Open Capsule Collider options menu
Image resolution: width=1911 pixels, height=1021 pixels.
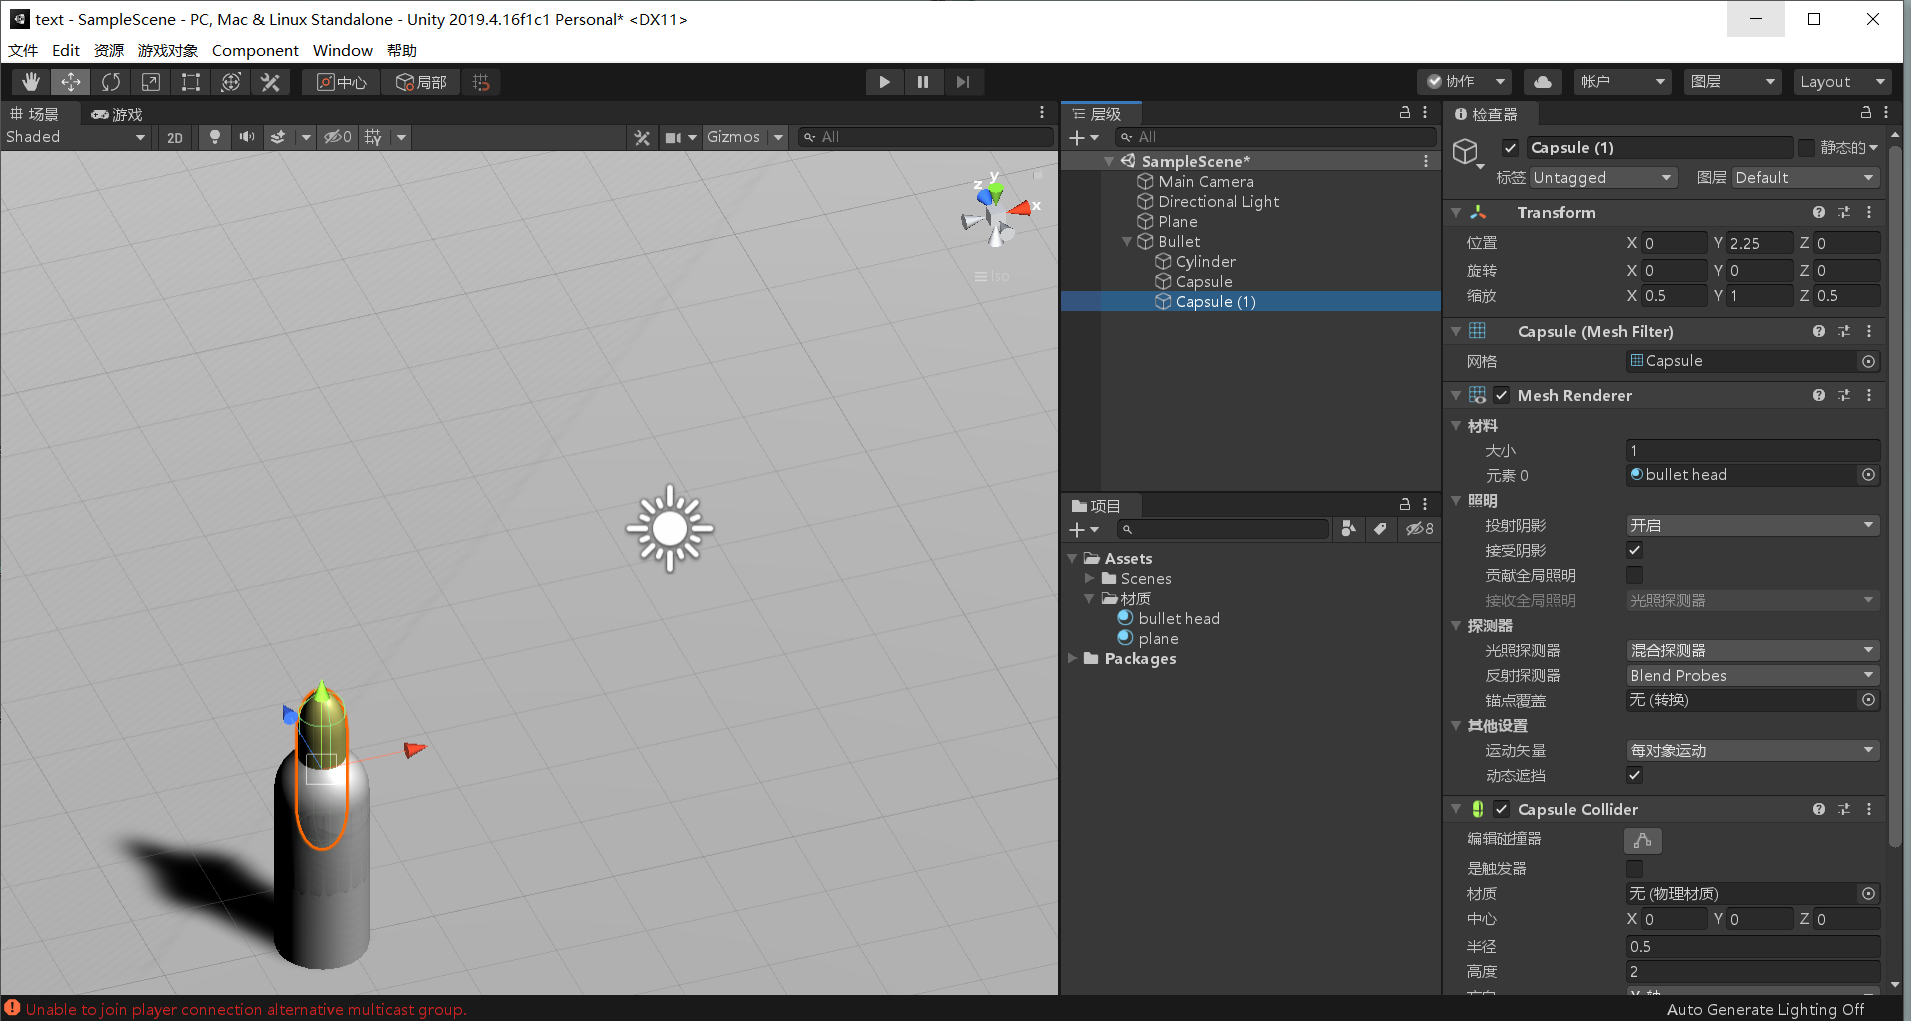coord(1869,809)
